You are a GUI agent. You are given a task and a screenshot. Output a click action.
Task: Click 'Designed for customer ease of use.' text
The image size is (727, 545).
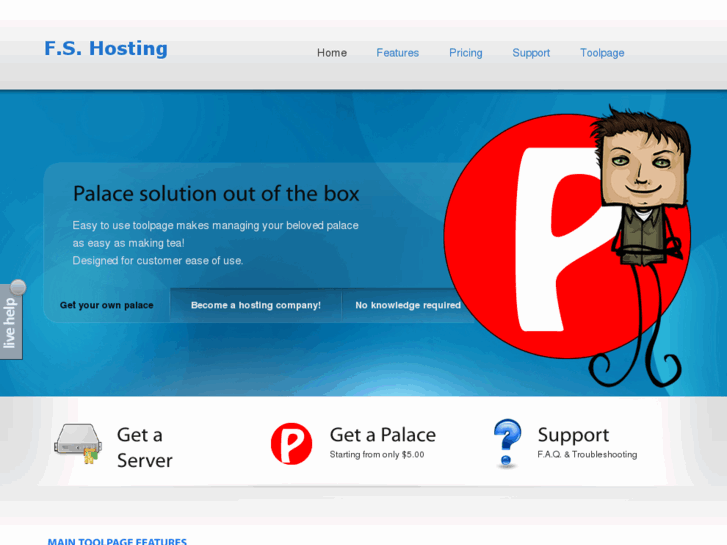[158, 261]
